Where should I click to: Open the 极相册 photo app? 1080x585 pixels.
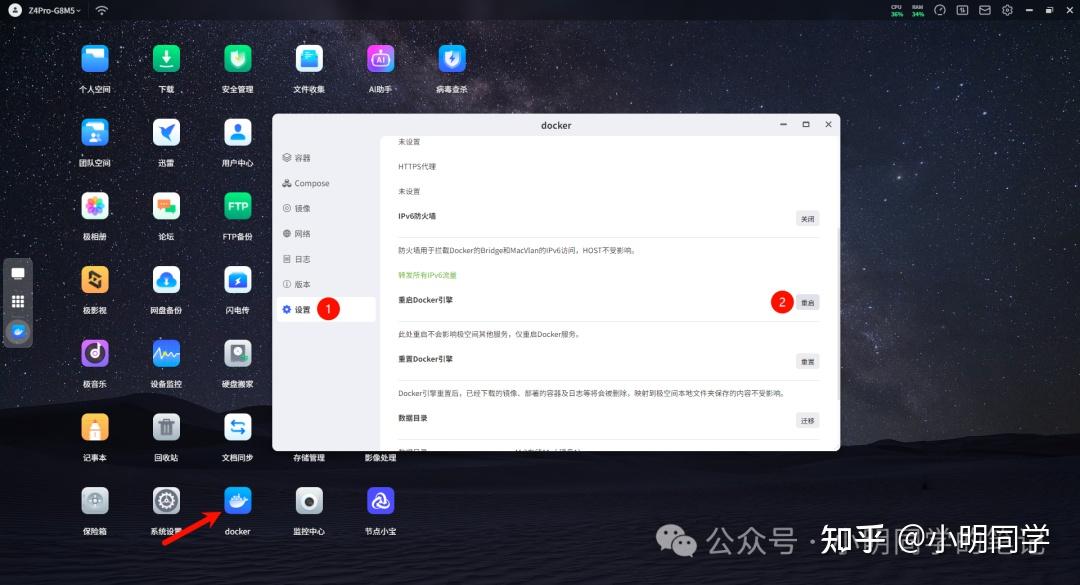pyautogui.click(x=95, y=207)
